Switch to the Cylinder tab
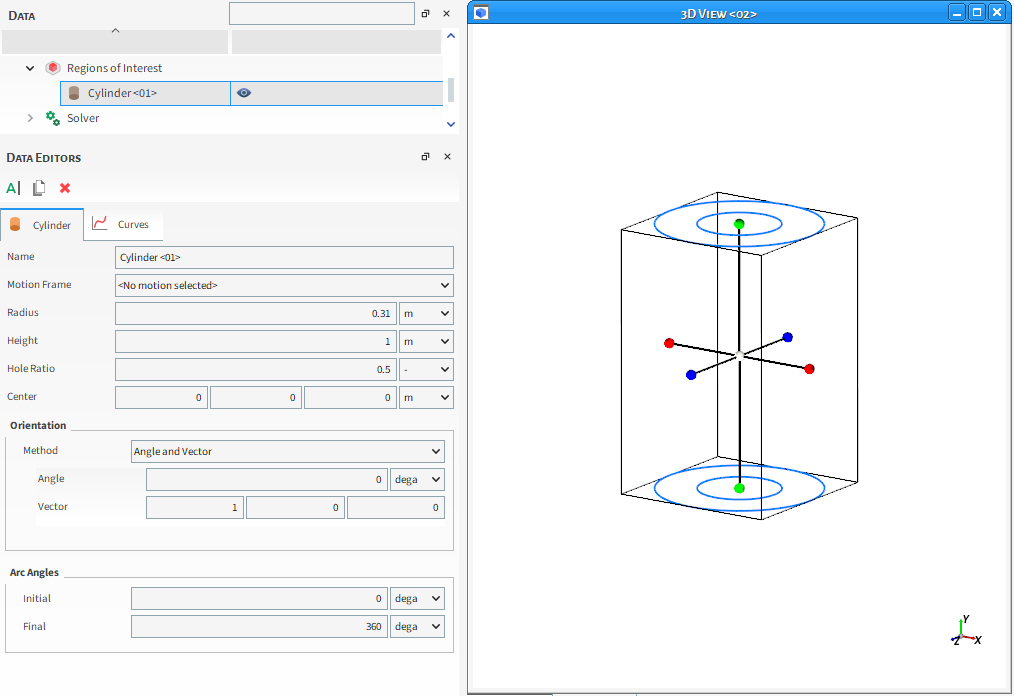The image size is (1014, 696). (42, 225)
